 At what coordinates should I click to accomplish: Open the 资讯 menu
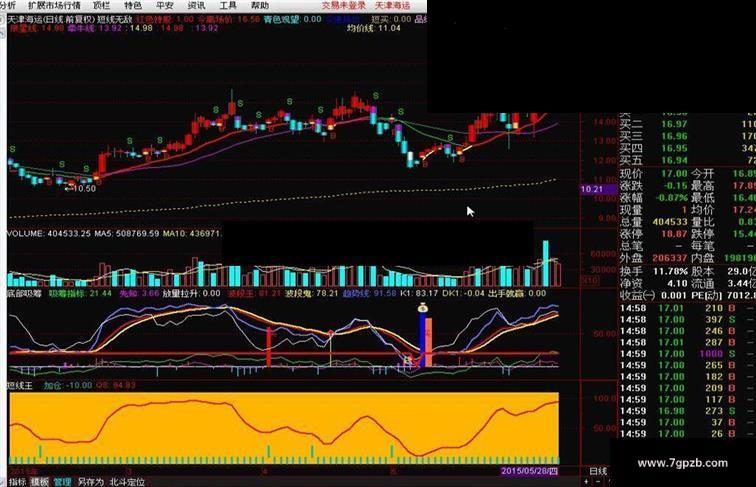(196, 5)
